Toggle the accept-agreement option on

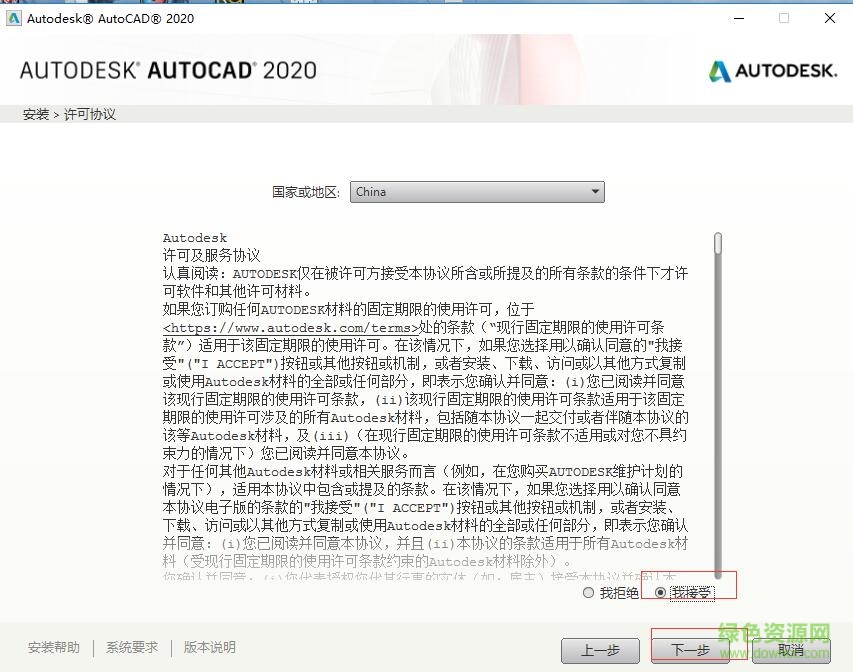661,592
